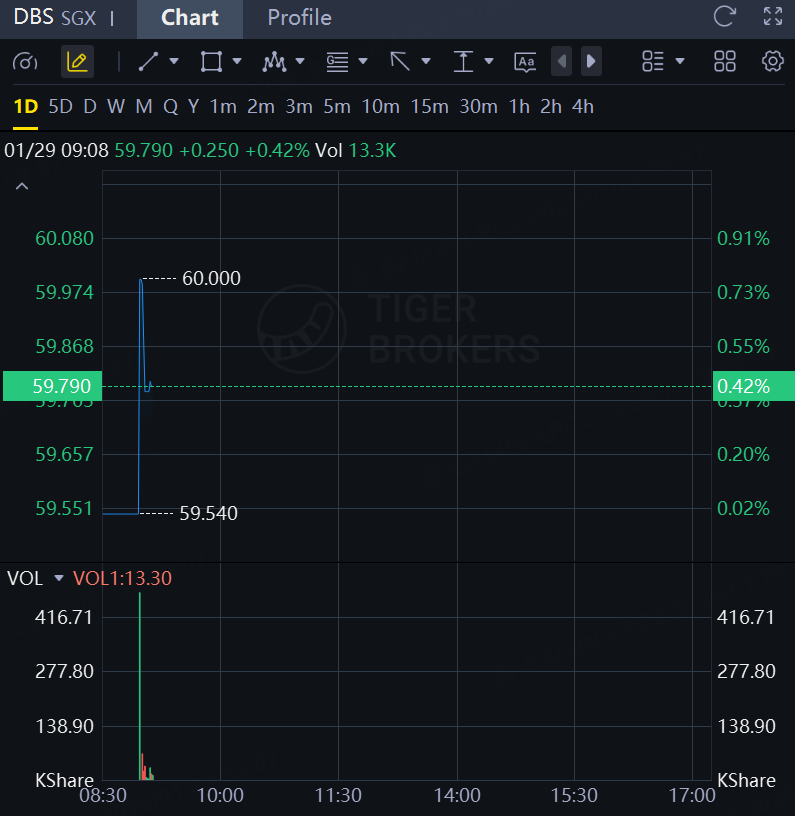Select the text annotation tool

(x=525, y=62)
